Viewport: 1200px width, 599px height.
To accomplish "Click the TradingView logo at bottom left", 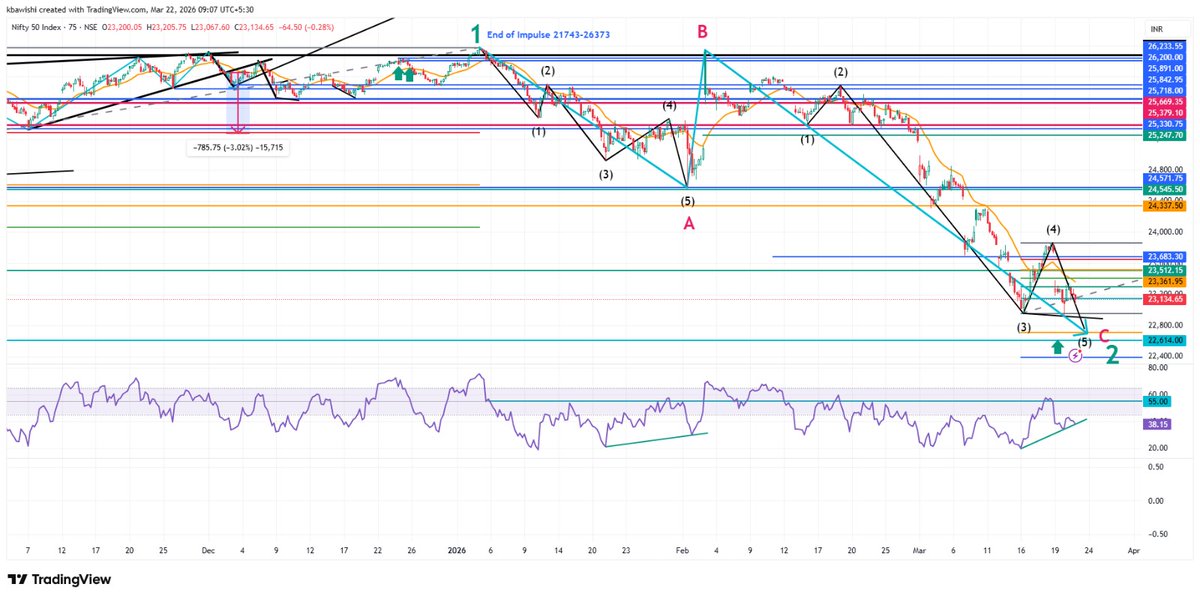I will [59, 580].
